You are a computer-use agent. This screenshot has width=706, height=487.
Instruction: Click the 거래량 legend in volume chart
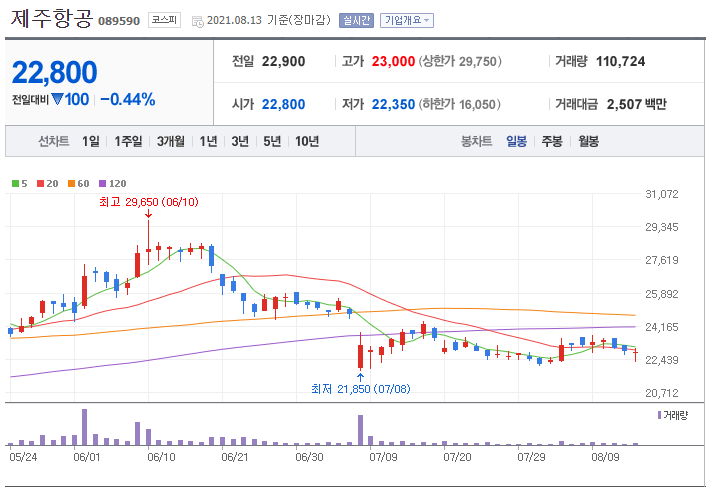coord(673,415)
